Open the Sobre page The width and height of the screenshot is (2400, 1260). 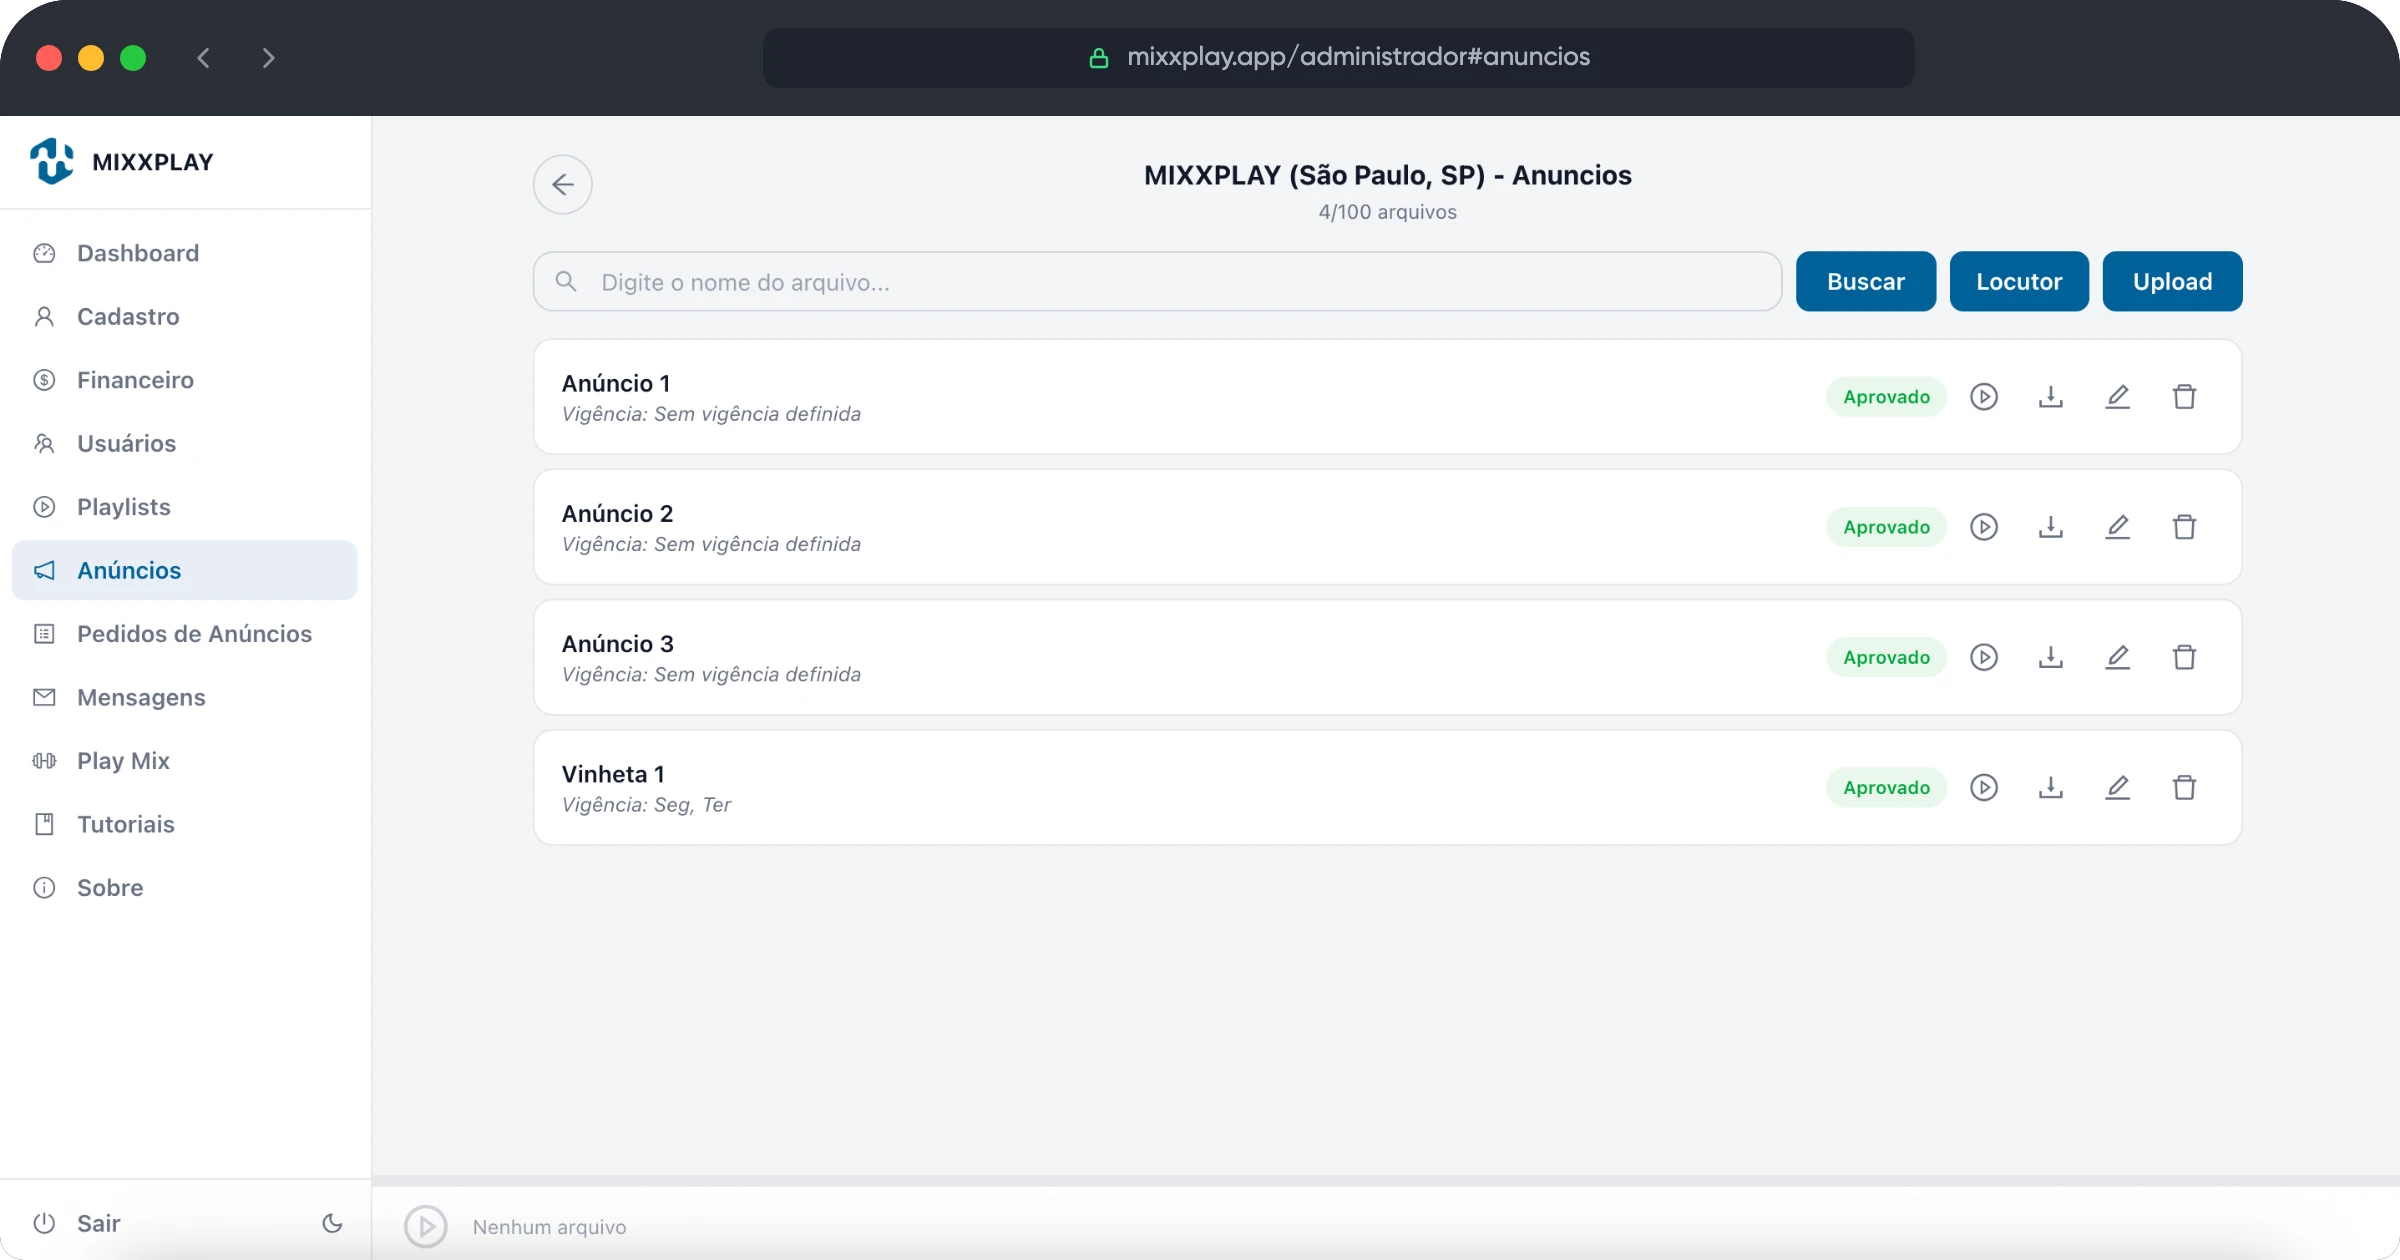tap(185, 888)
